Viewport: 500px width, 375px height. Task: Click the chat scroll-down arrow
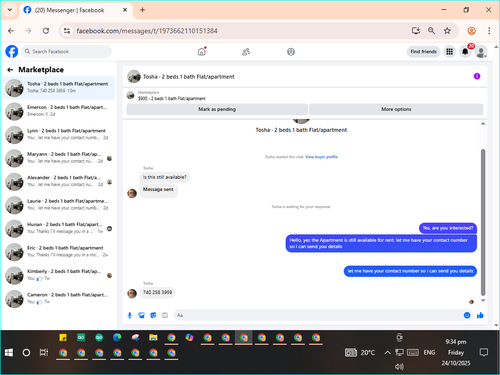483,300
